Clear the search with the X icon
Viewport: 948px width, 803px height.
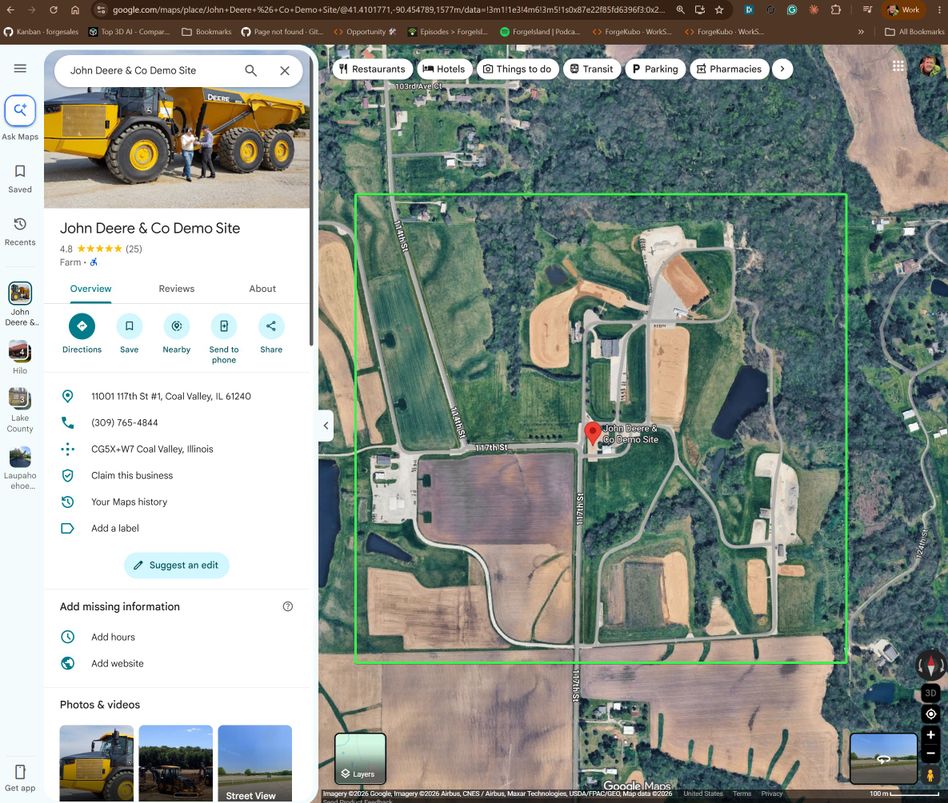285,71
